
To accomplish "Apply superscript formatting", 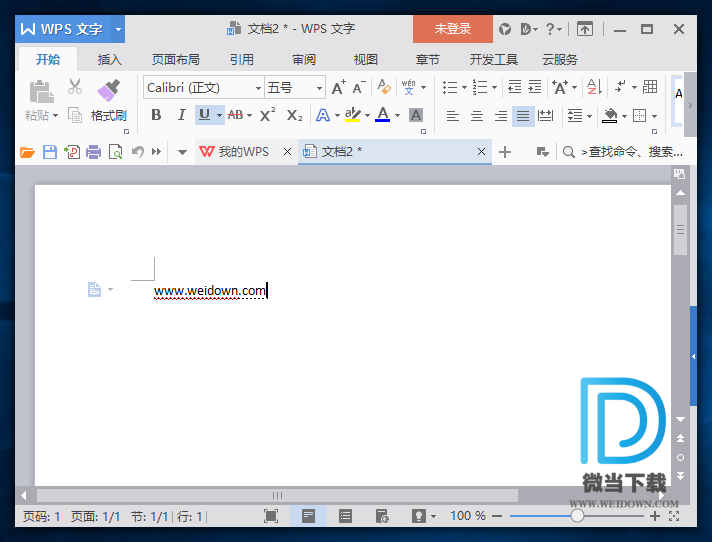I will (x=267, y=116).
